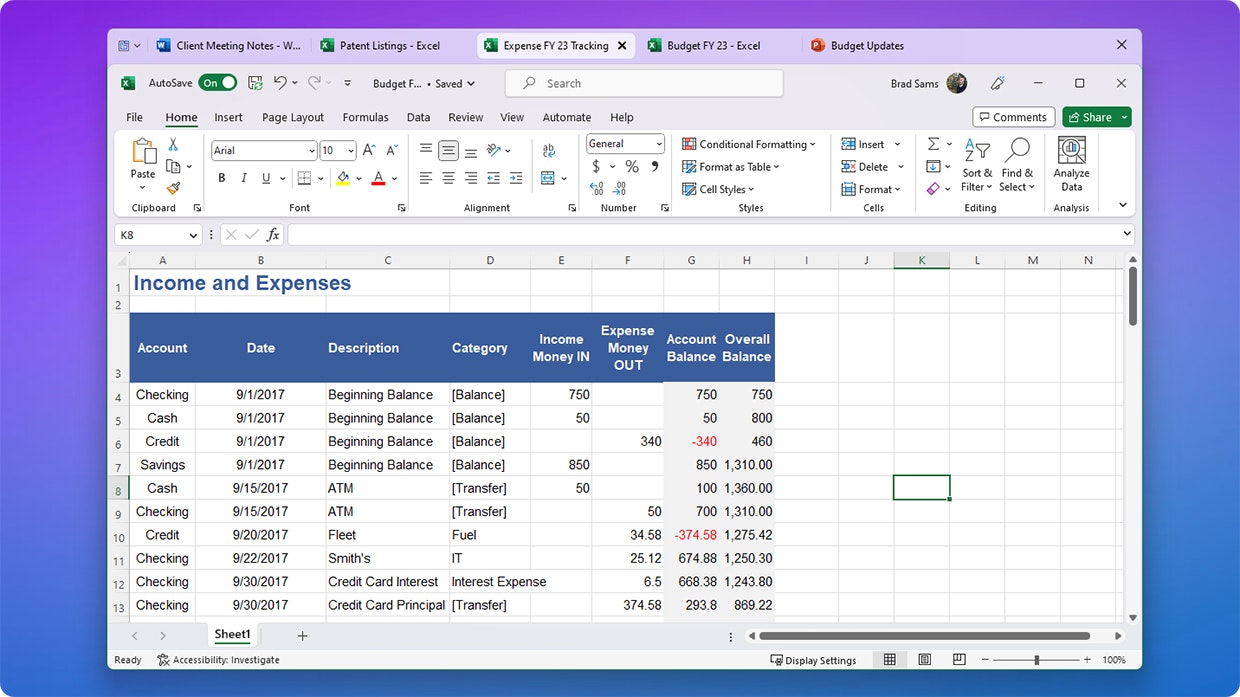Click the vertical scrollbar thumb

1132,296
